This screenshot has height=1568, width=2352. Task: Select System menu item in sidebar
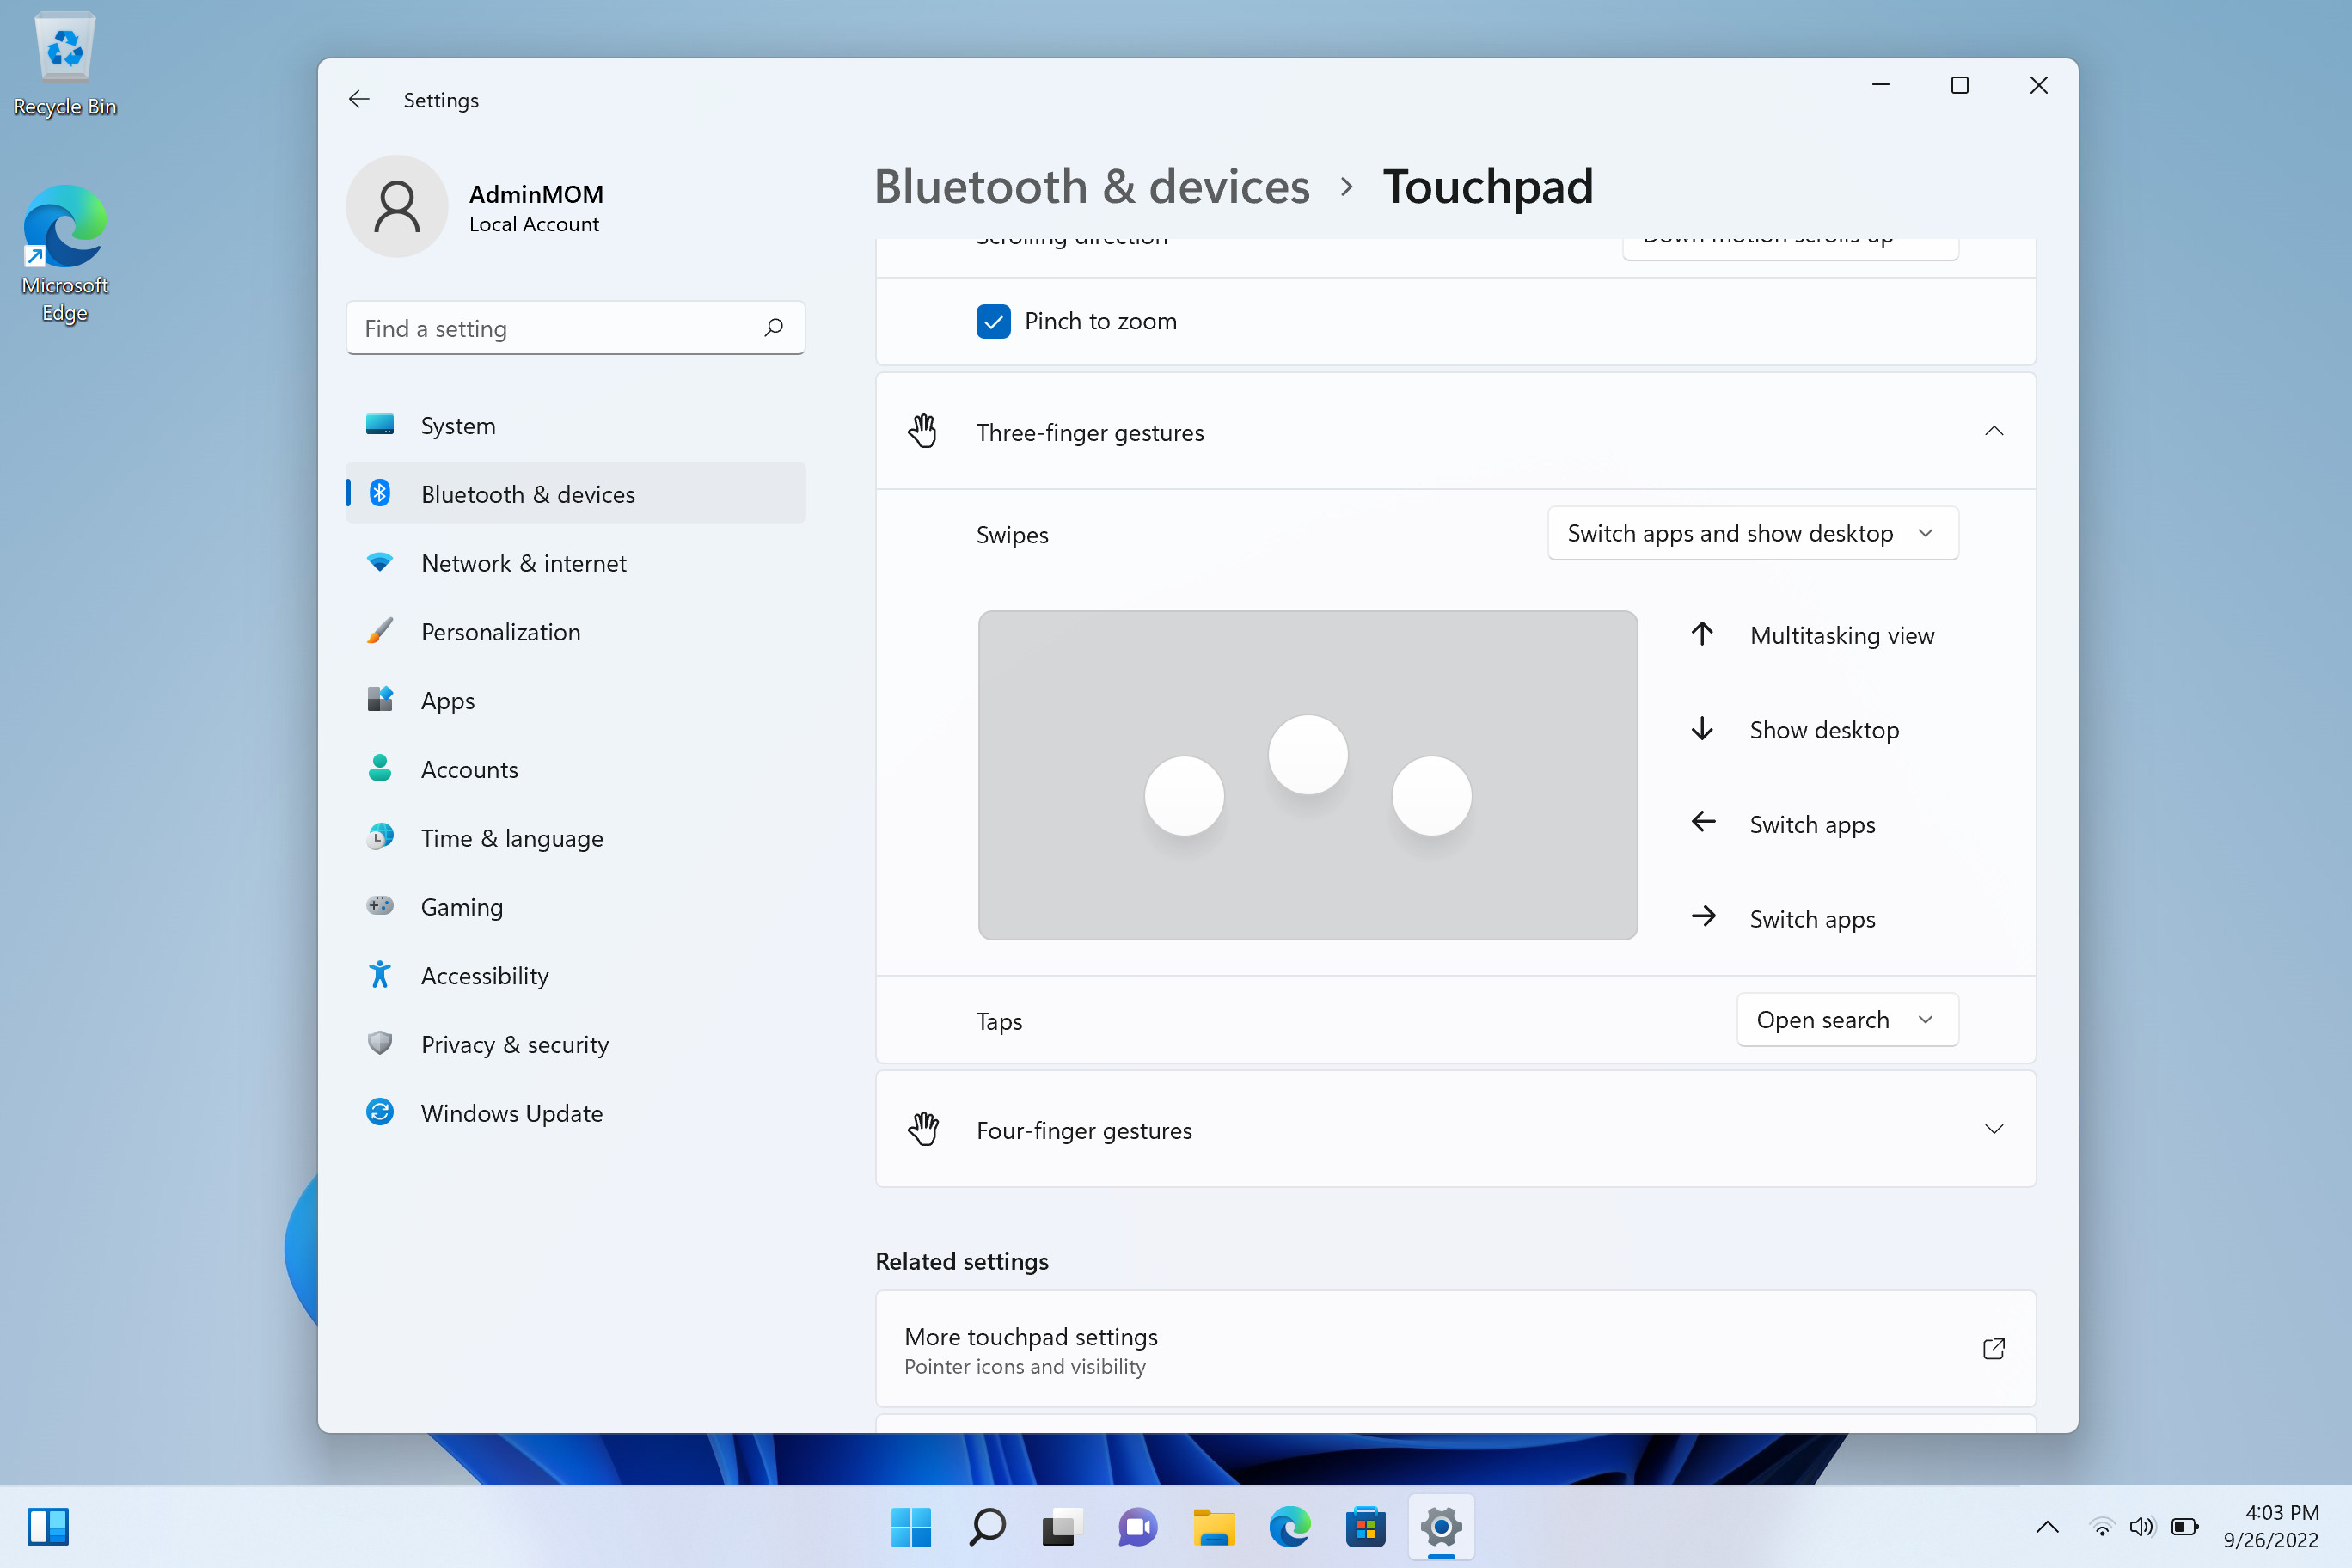458,424
